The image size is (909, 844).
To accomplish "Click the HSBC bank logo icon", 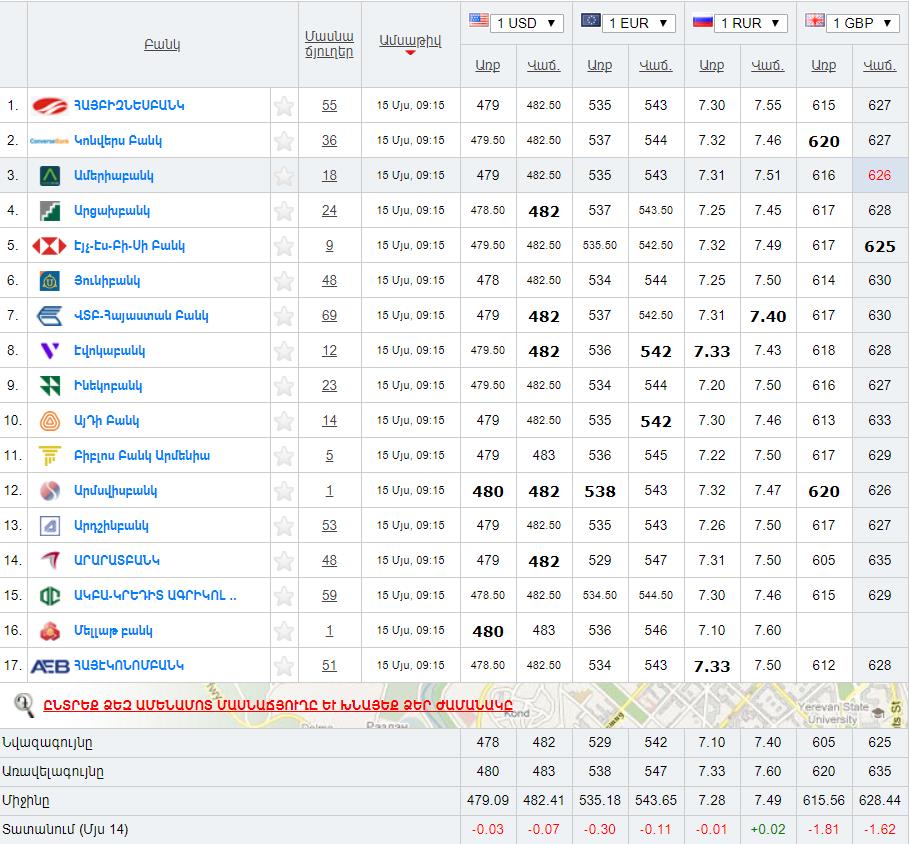I will tap(49, 246).
